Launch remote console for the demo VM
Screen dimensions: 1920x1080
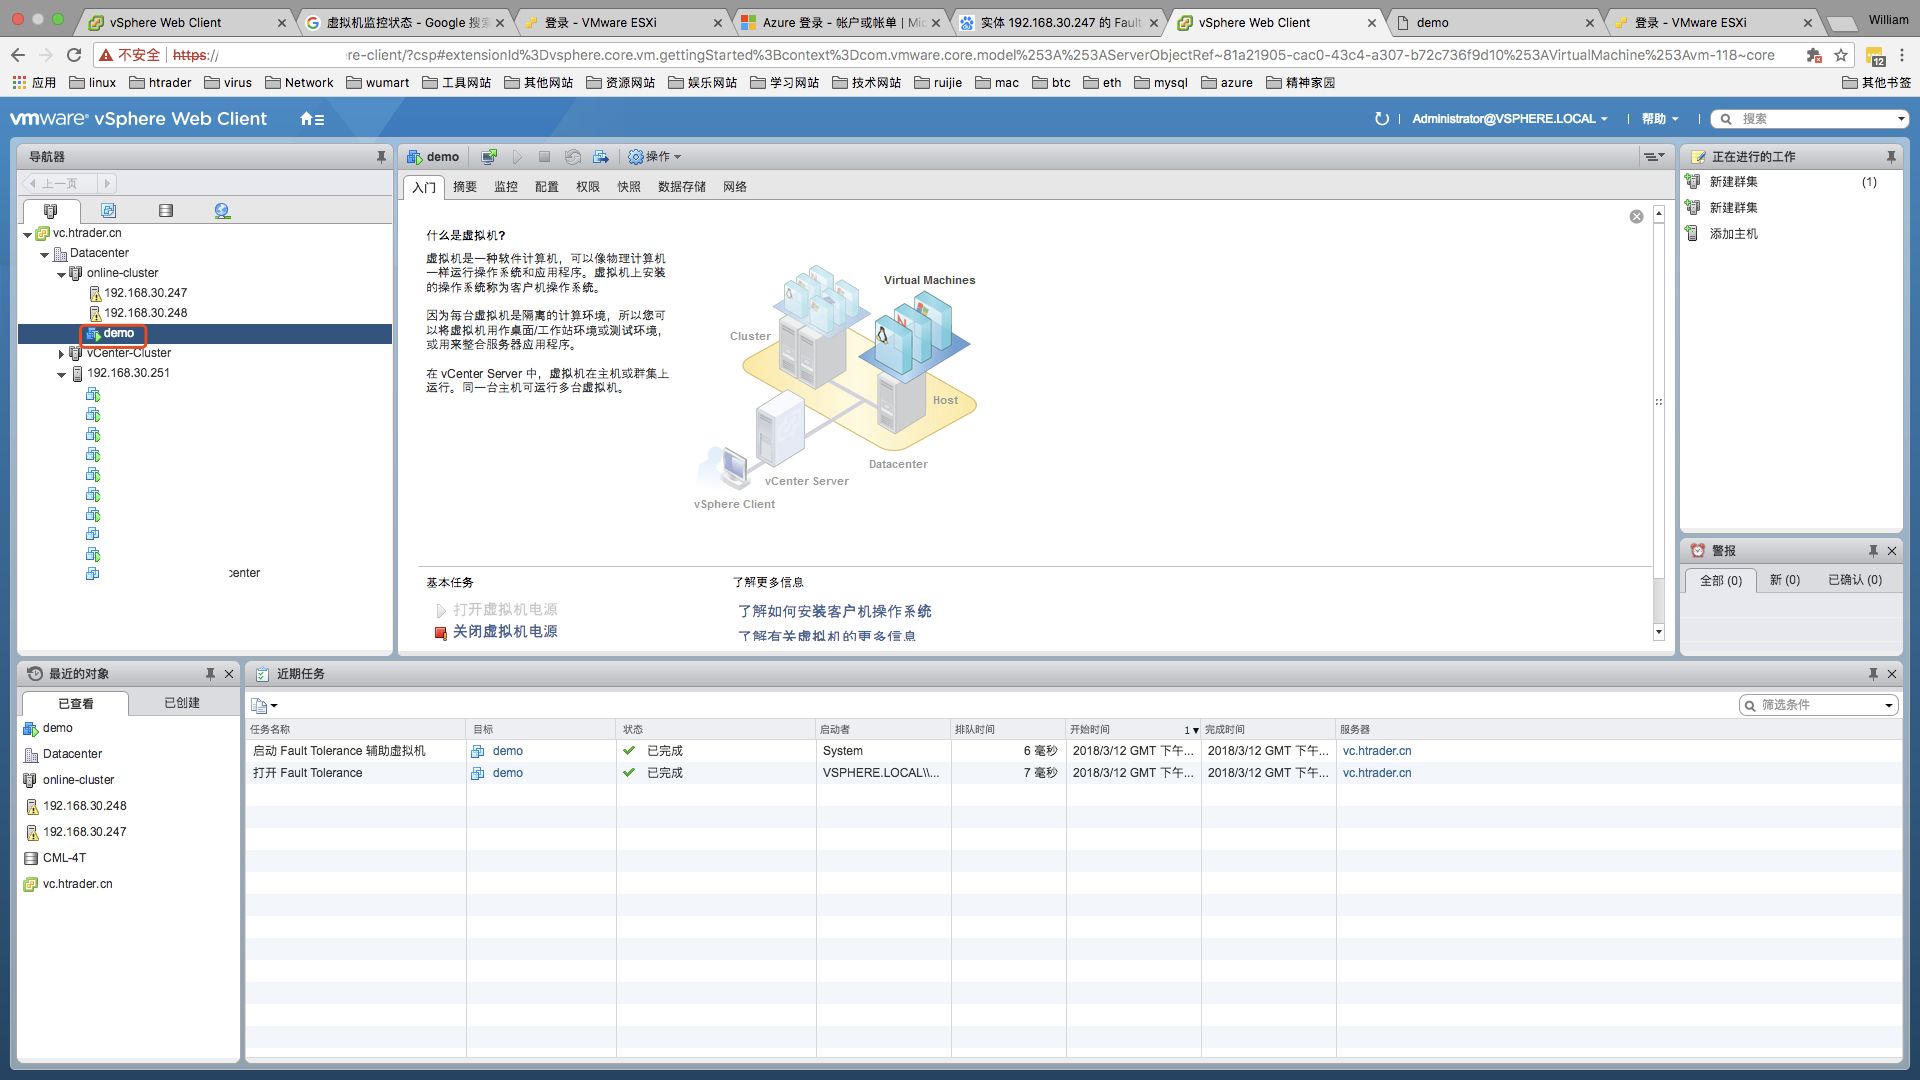coord(489,157)
